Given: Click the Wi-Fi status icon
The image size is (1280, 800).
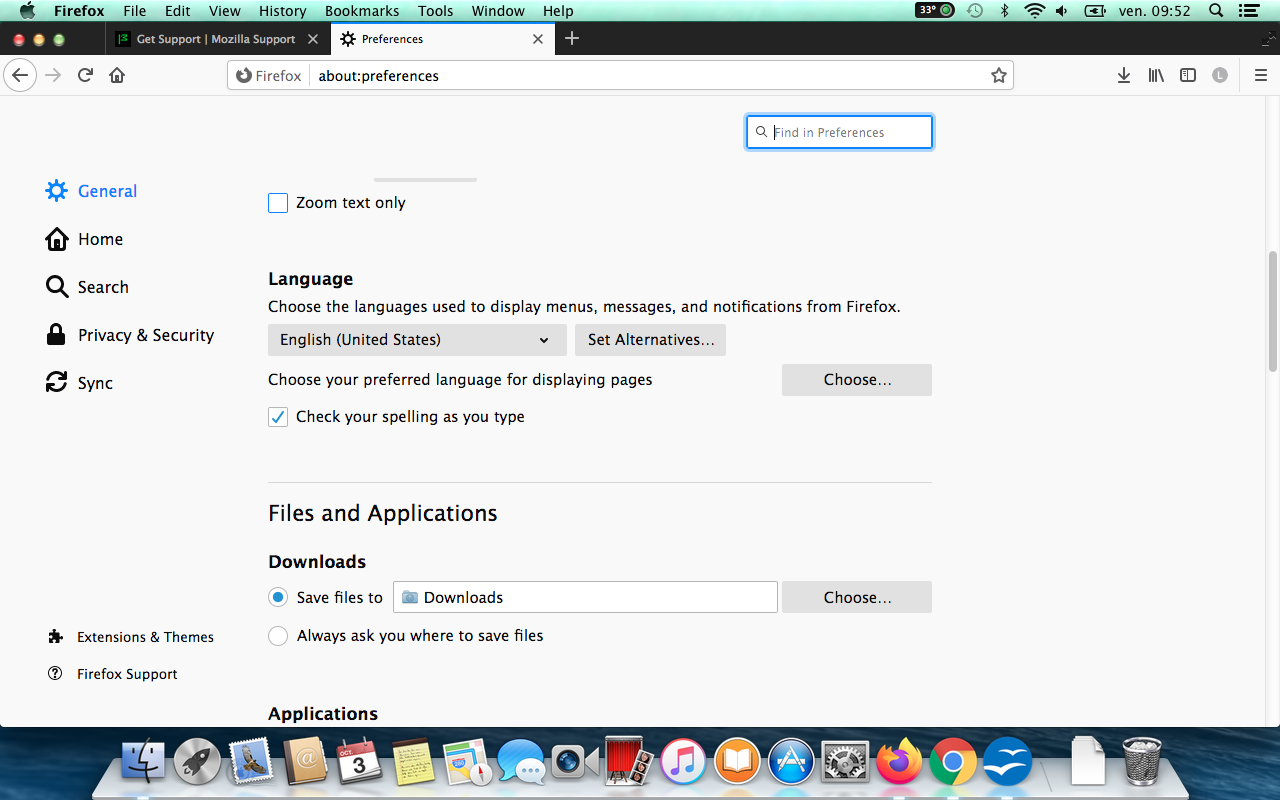Looking at the screenshot, I should (1034, 11).
